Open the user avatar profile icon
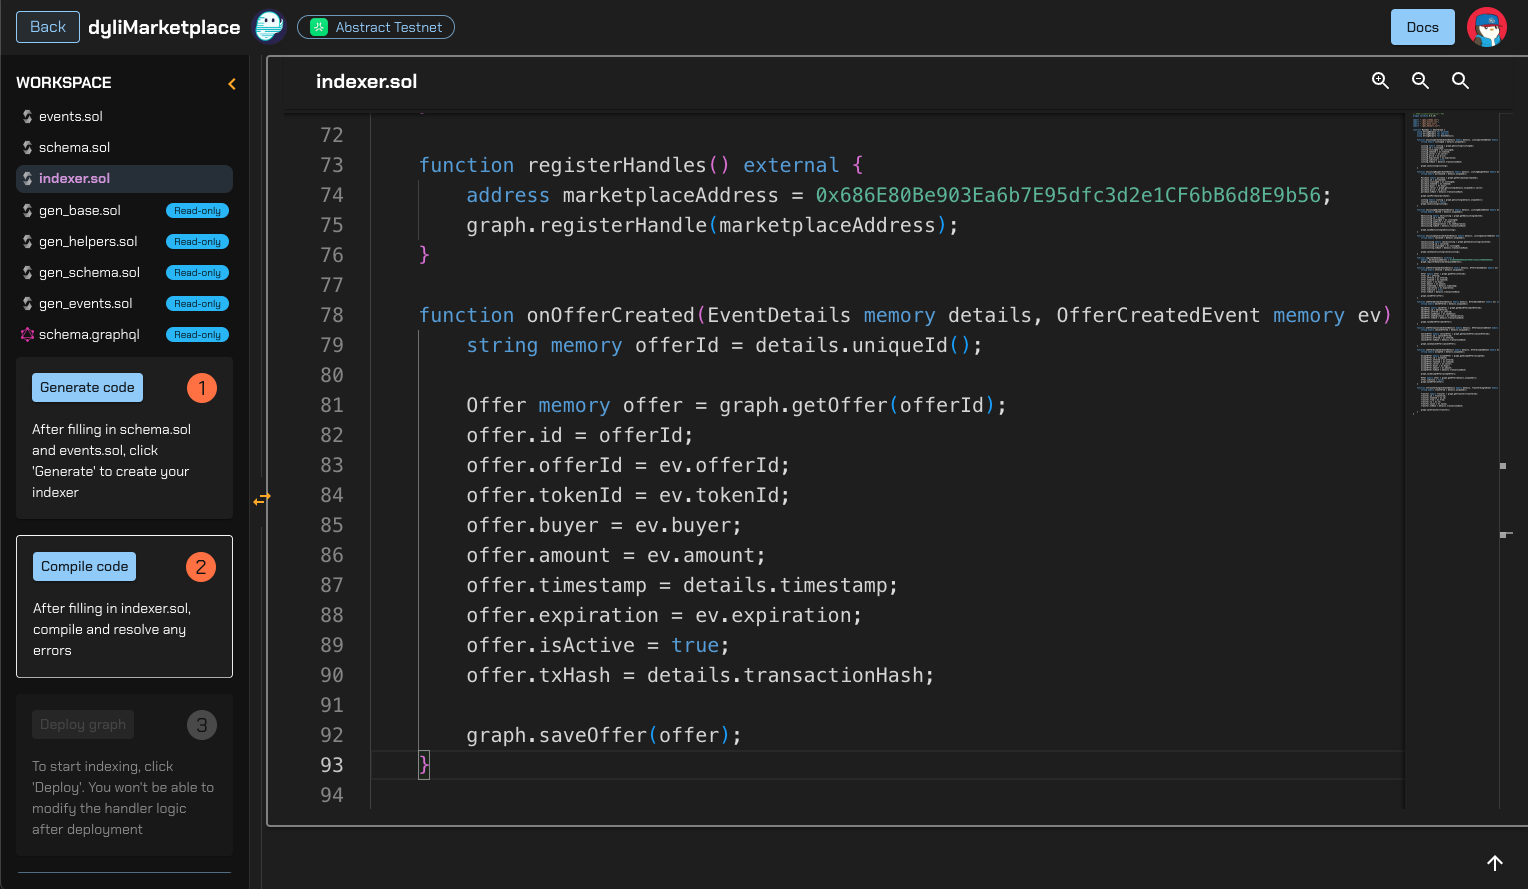1528x889 pixels. pos(1486,27)
